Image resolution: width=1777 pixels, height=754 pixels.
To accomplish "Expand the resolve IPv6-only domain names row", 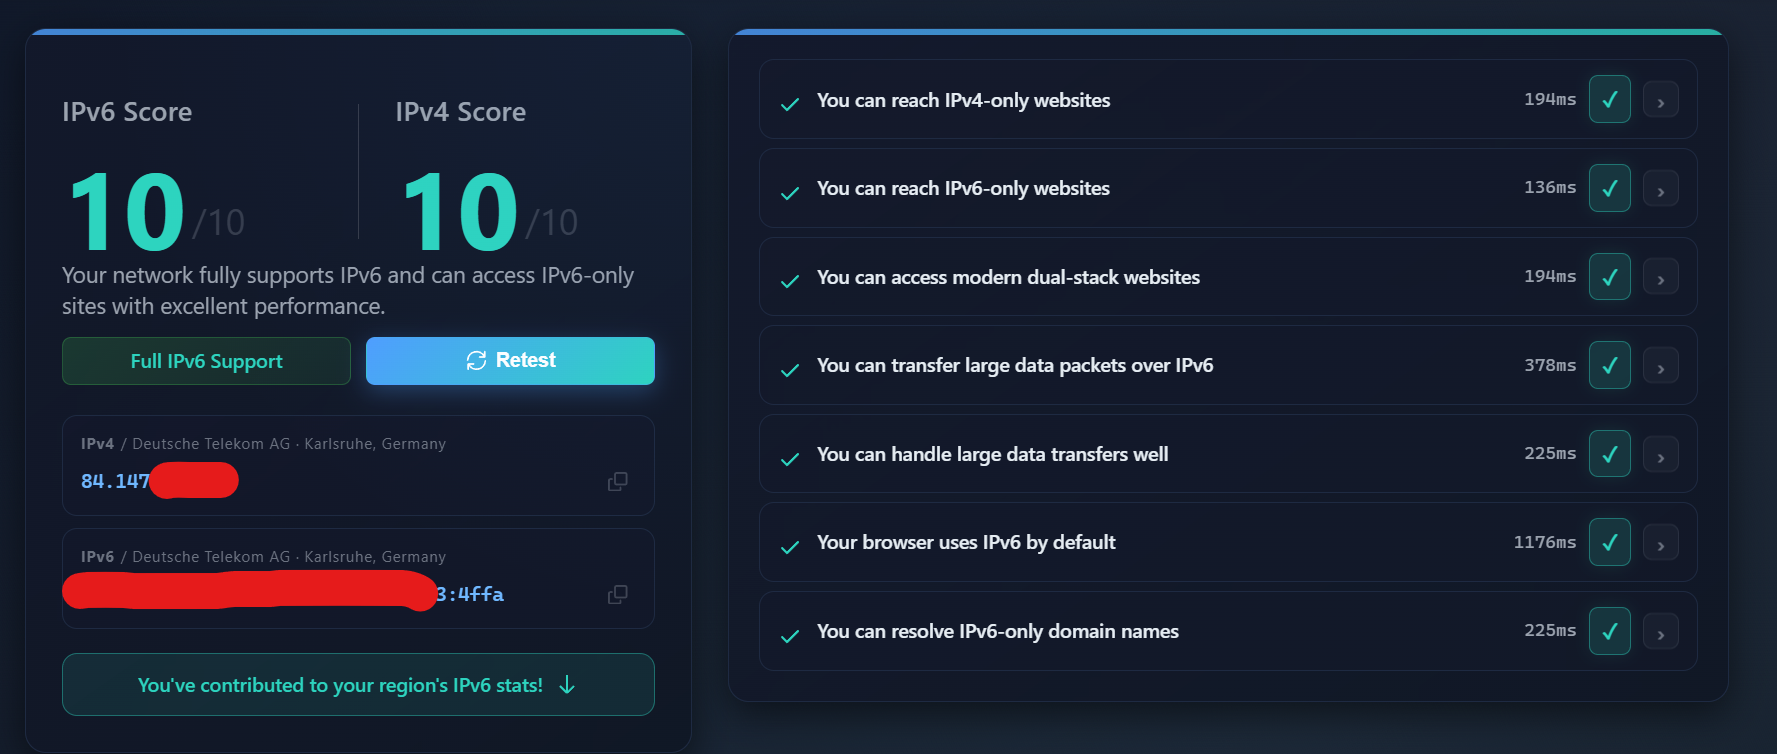I will point(1660,633).
